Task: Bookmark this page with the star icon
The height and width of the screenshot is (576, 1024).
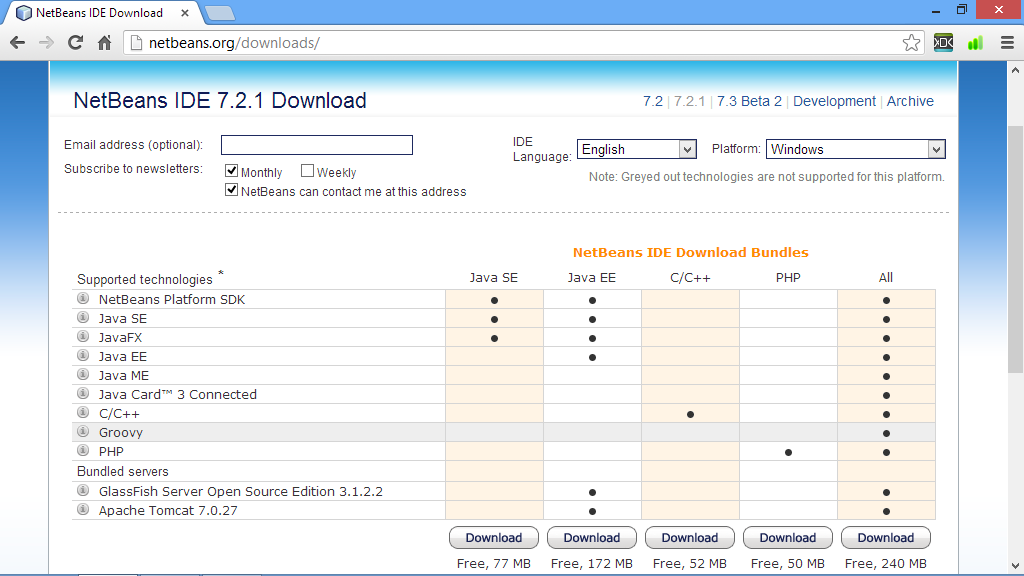Action: point(911,43)
